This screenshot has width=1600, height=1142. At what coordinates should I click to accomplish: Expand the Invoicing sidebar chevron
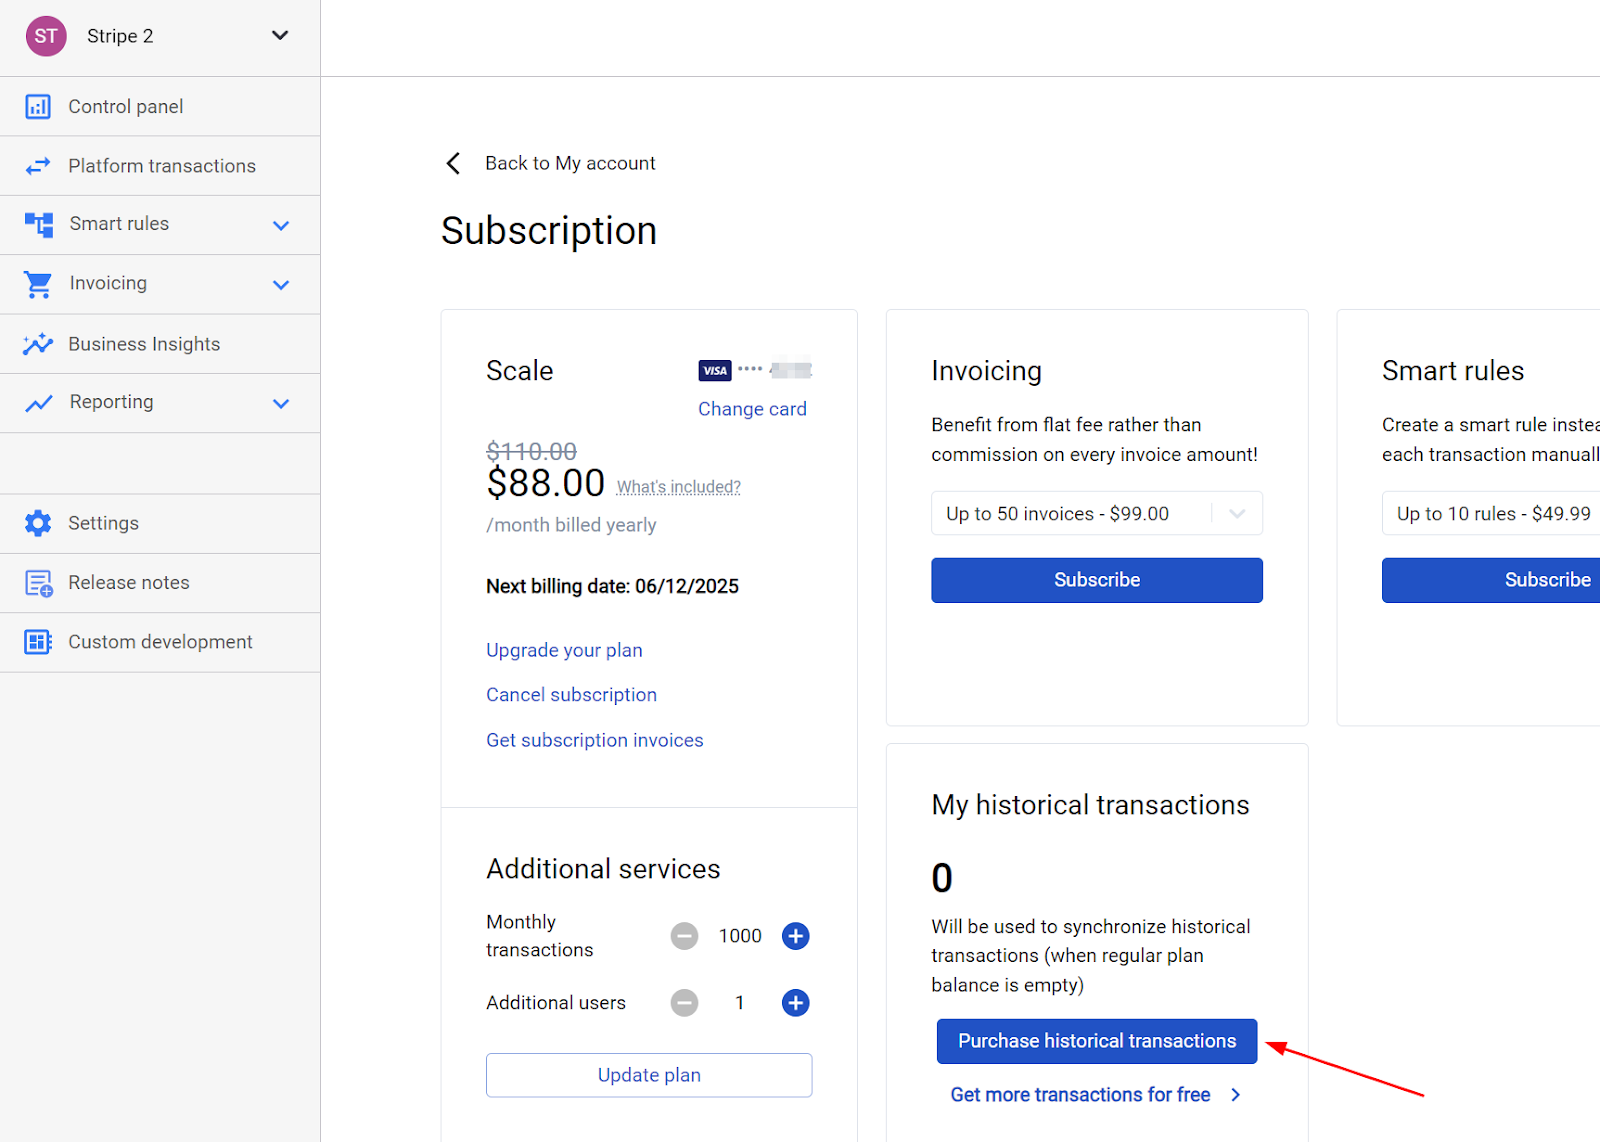click(x=281, y=285)
